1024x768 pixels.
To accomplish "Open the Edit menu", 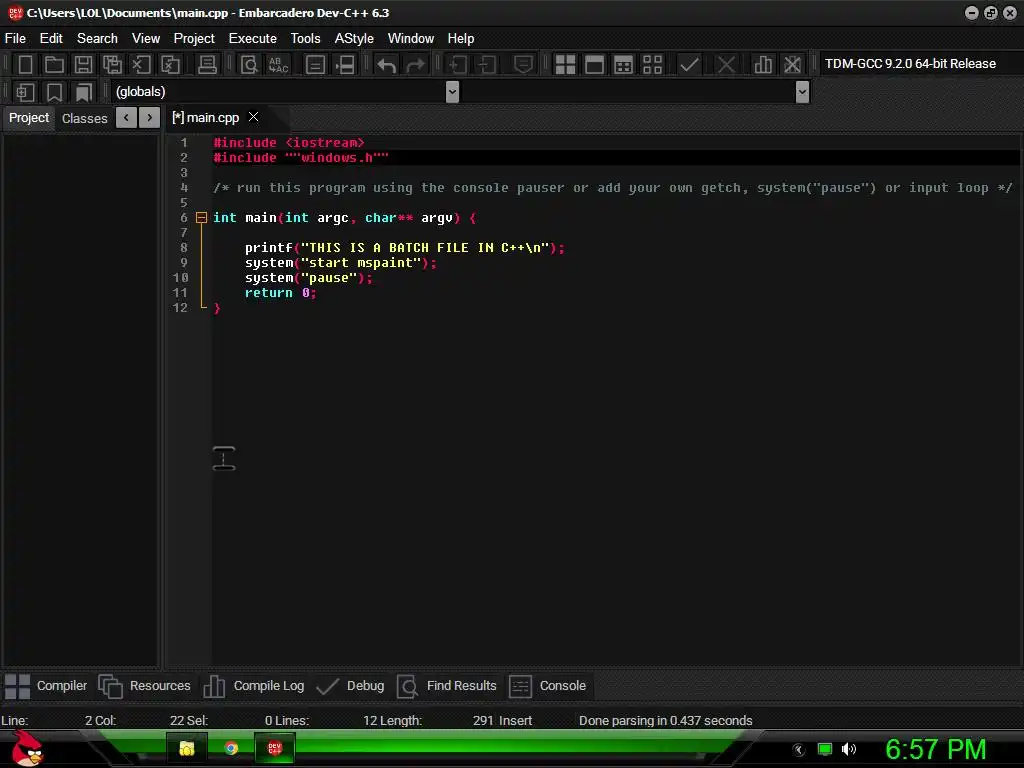I will click(x=51, y=39).
